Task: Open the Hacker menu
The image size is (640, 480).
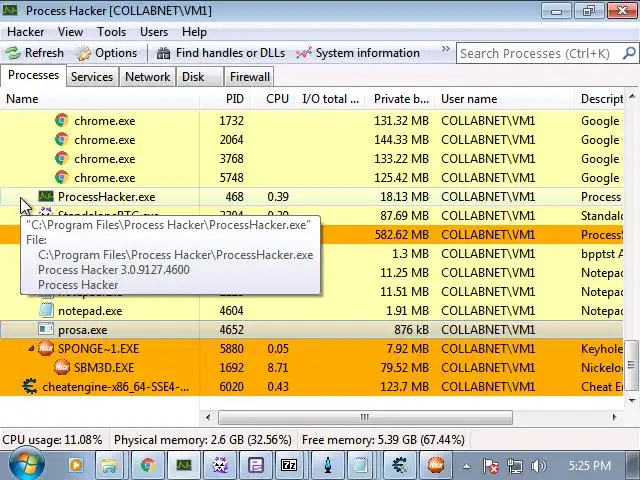Action: click(x=25, y=32)
